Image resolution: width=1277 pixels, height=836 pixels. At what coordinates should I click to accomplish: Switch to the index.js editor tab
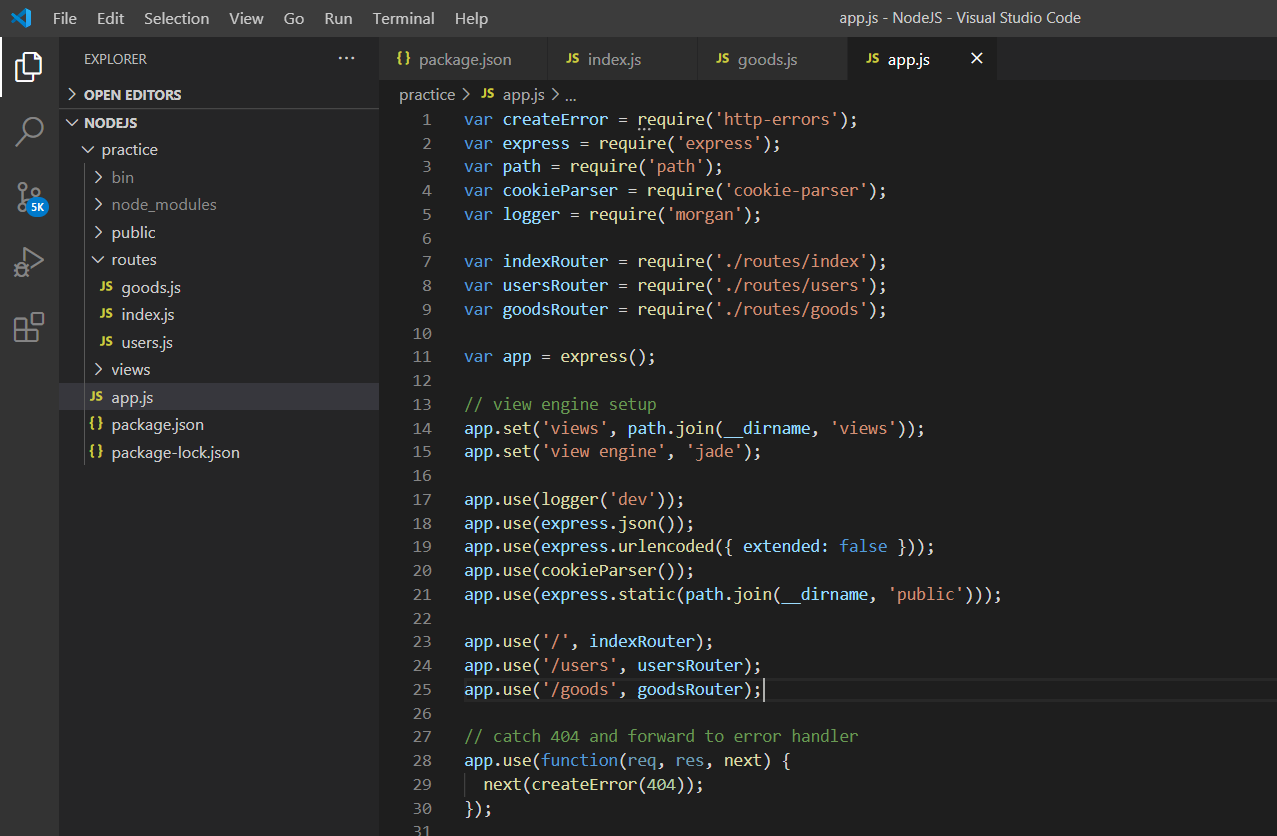point(623,59)
